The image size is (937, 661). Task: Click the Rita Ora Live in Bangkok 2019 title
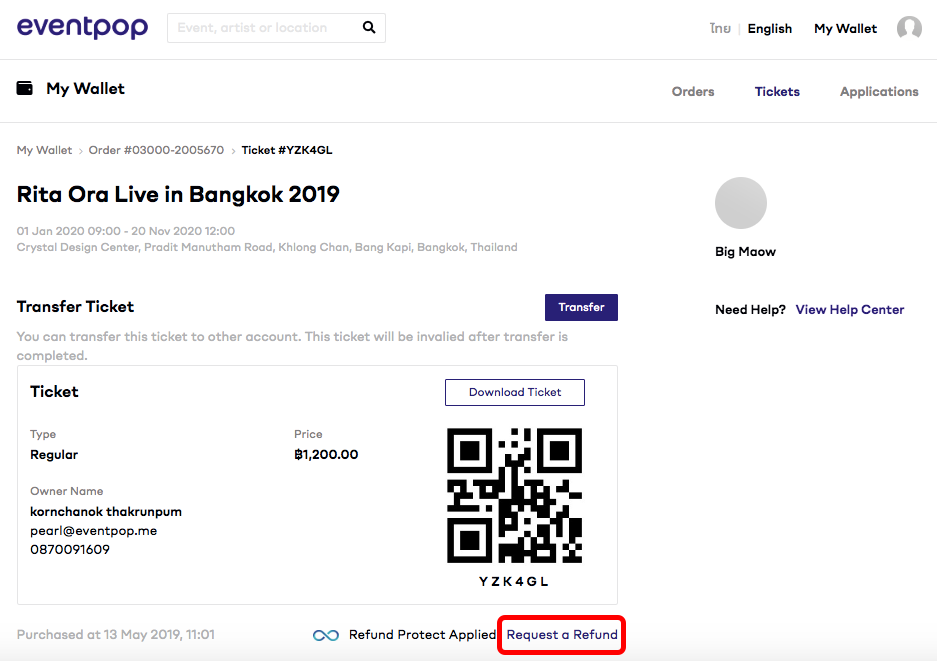point(178,194)
